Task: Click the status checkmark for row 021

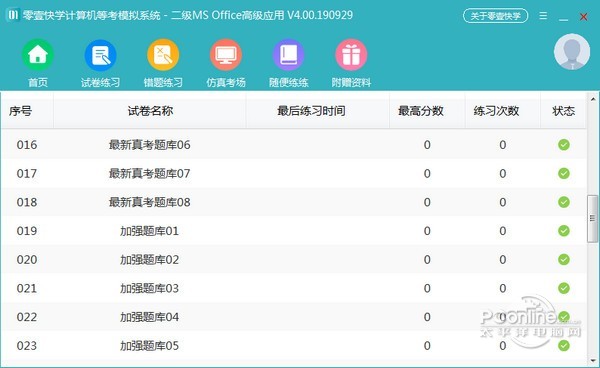Action: pos(564,288)
